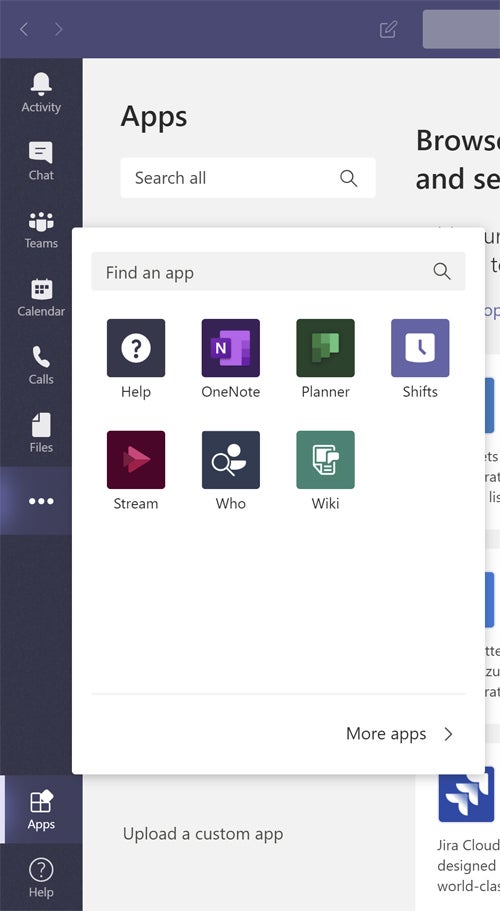The height and width of the screenshot is (911, 500).
Task: Open Chat from the sidebar
Action: pyautogui.click(x=41, y=160)
